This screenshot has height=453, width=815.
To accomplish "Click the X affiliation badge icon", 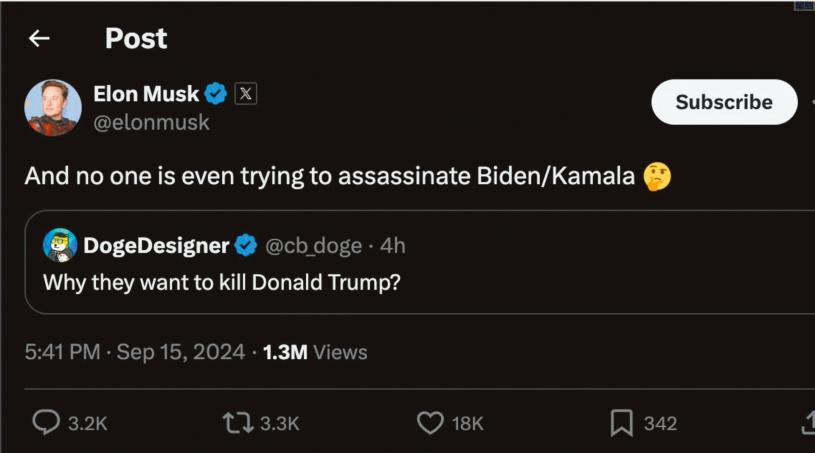I will [x=245, y=95].
